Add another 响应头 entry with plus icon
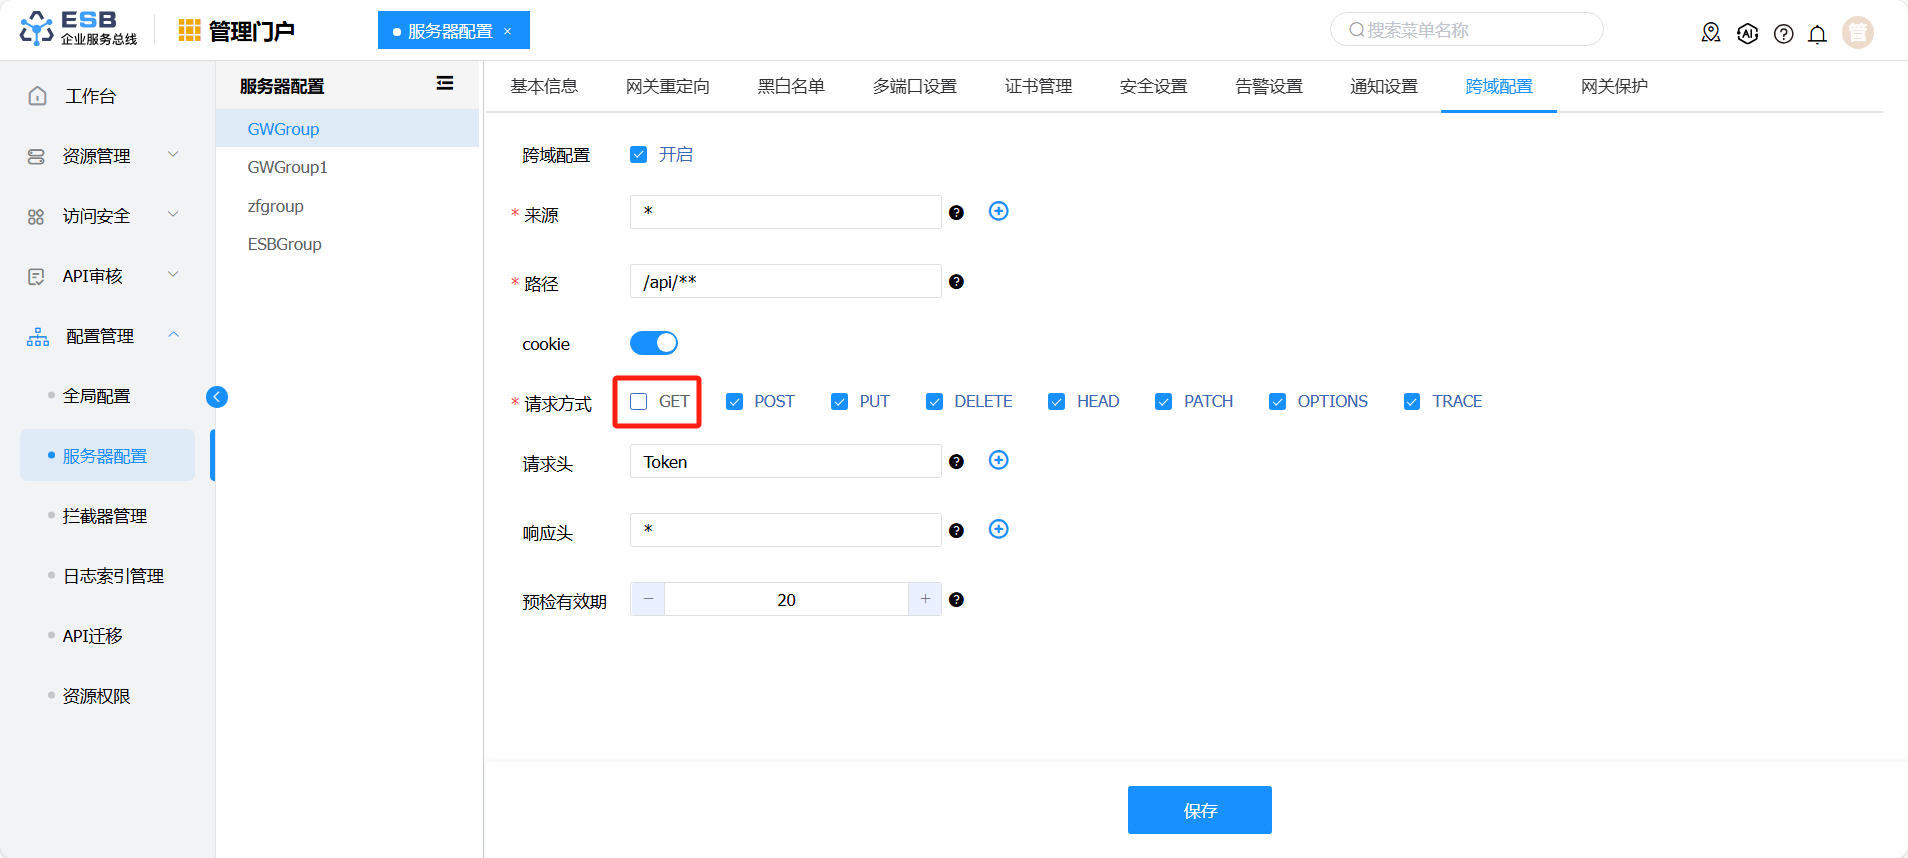 coord(998,529)
